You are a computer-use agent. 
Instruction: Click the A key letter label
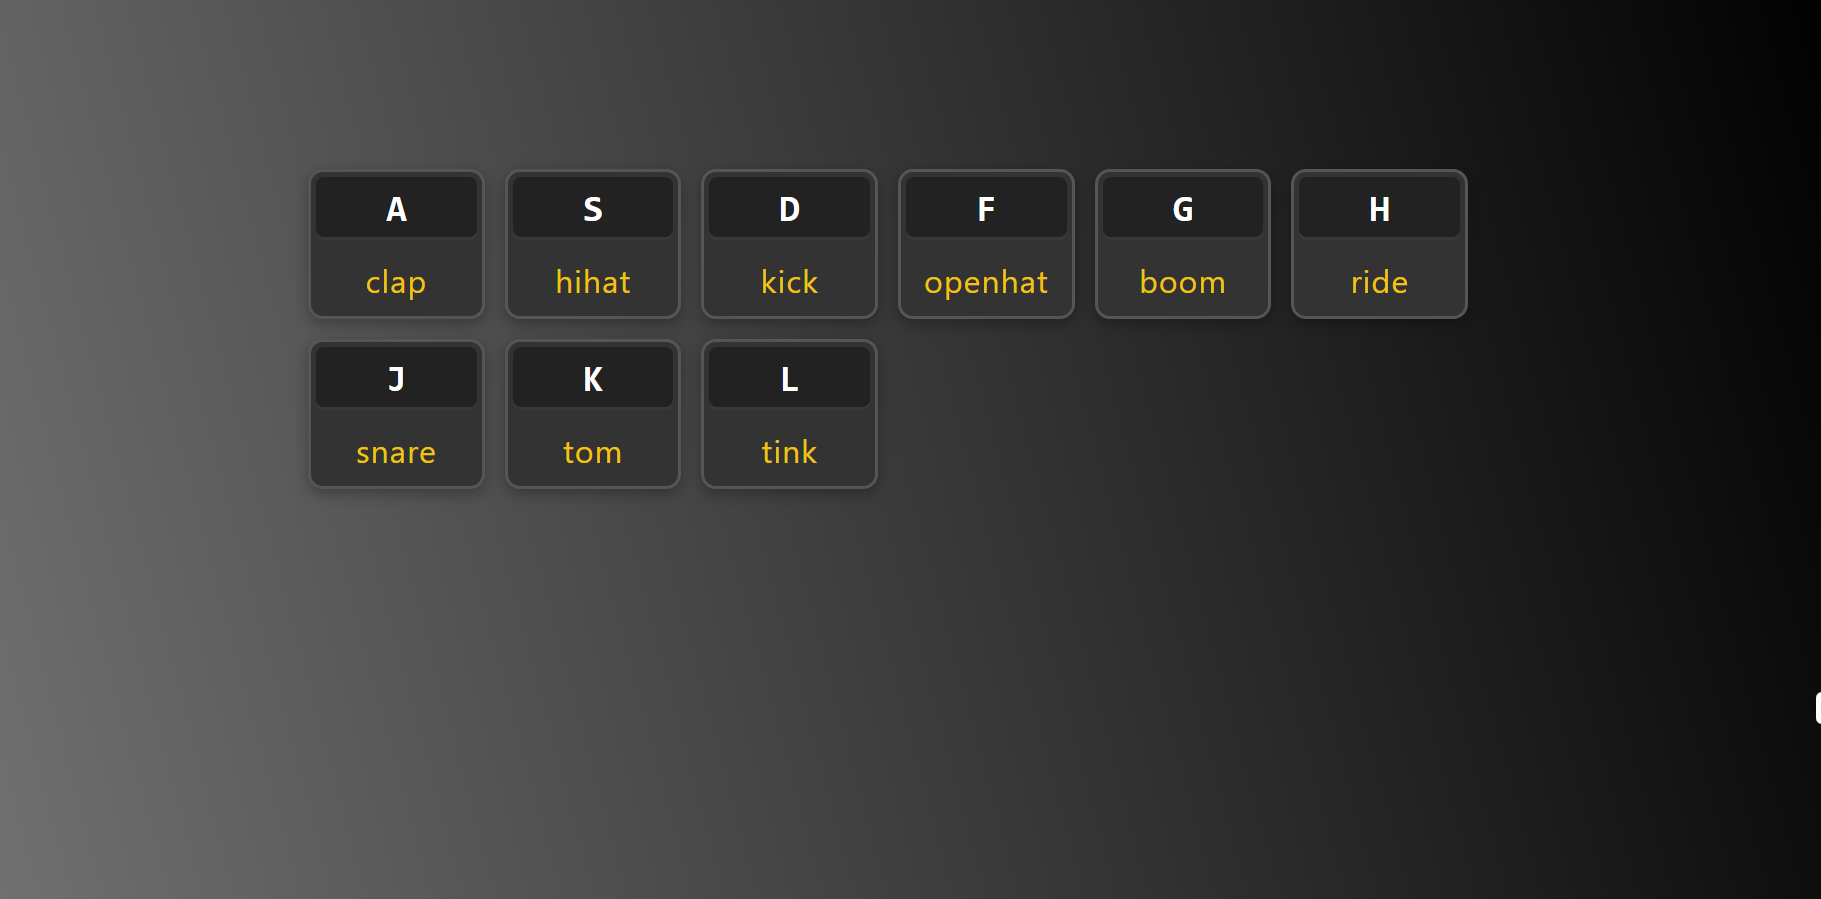coord(396,209)
